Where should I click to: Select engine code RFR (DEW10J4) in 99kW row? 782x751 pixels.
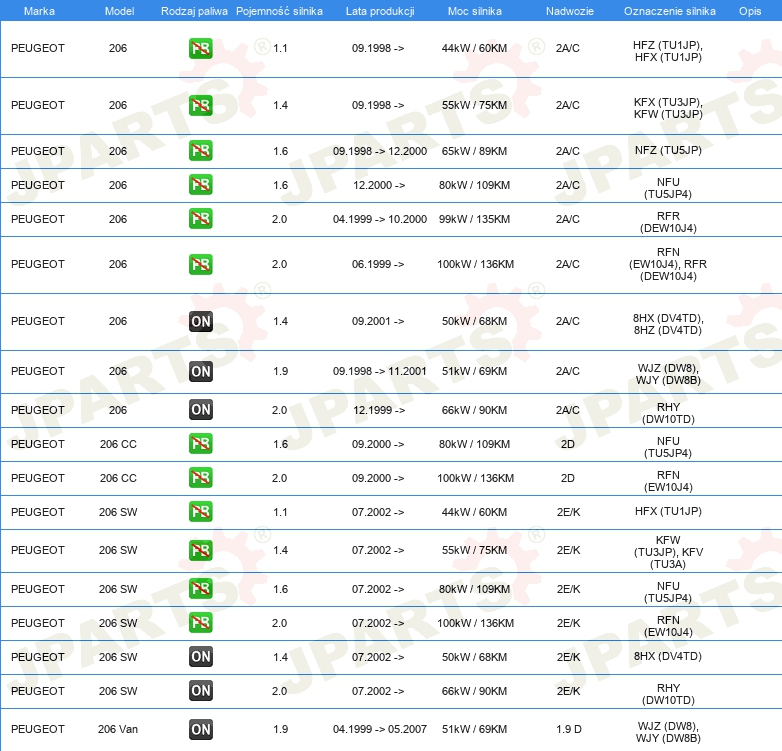(x=668, y=222)
